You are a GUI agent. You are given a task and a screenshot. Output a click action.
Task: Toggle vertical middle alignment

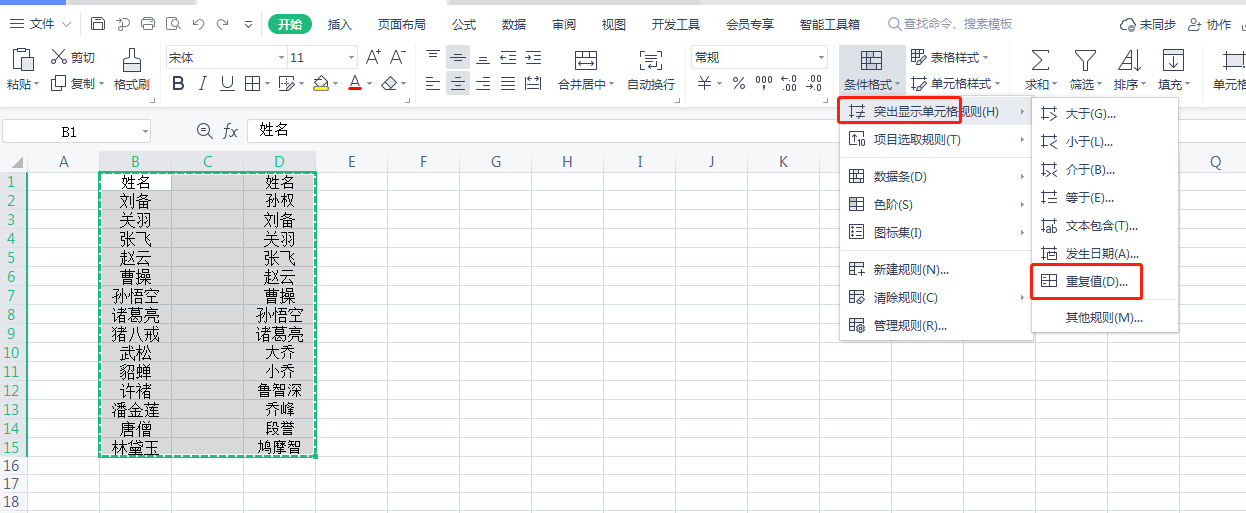coord(458,58)
